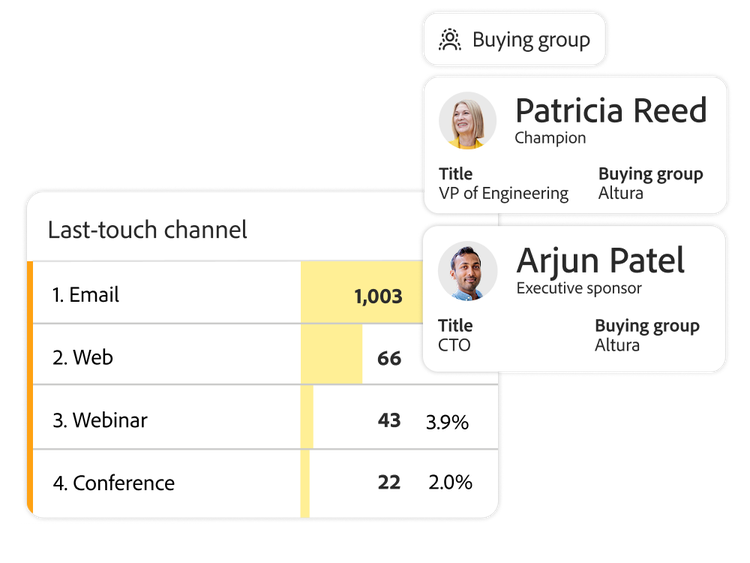Viewport: 750px width, 563px height.
Task: Open Altura buying group for Arjun Patel
Action: 617,345
